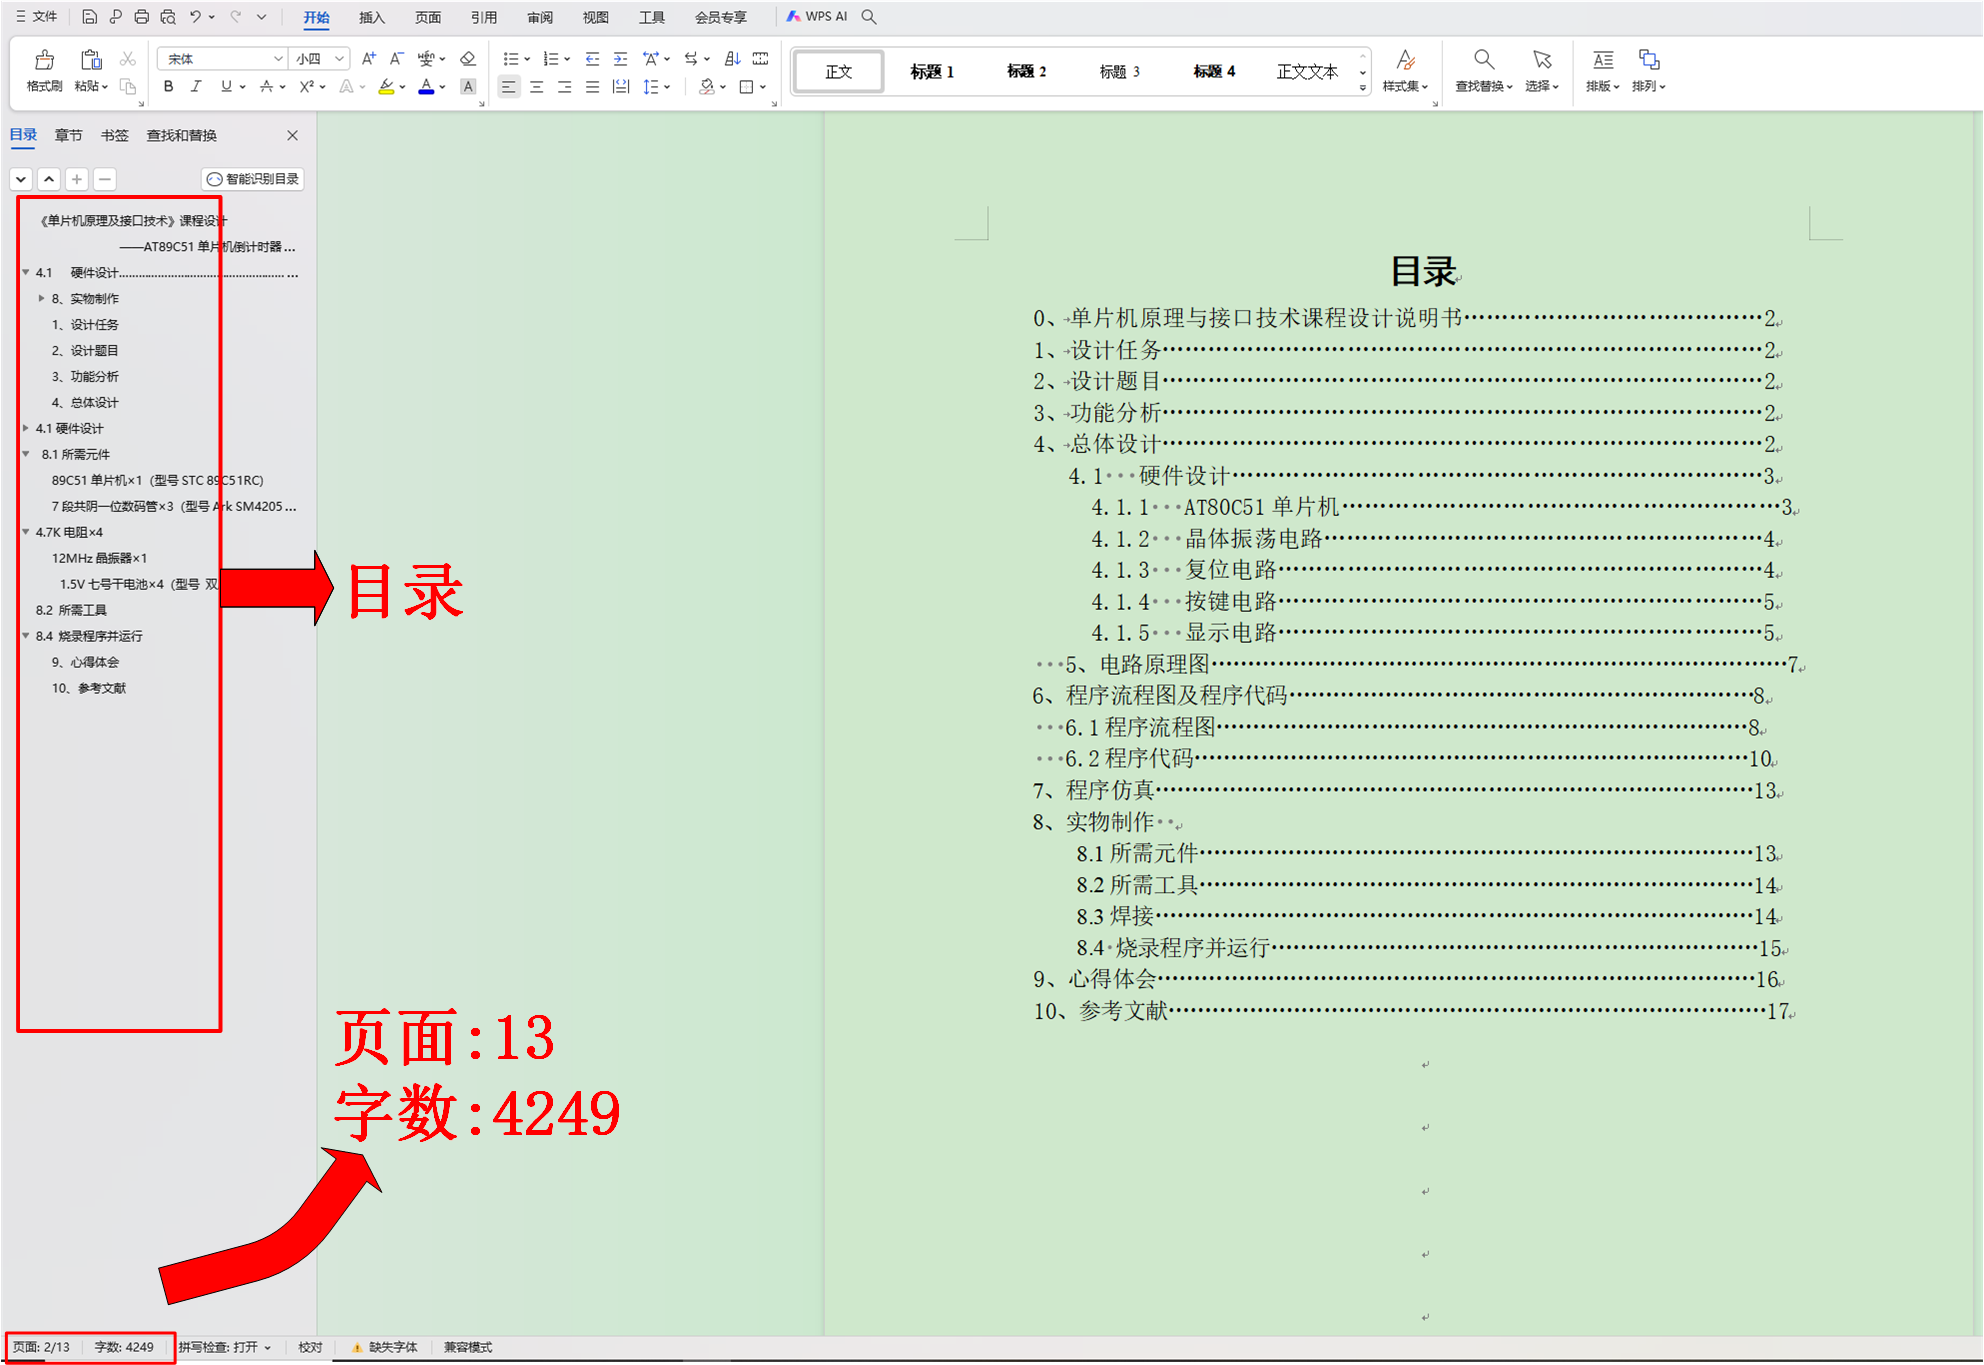Toggle the character shading button
The image size is (1984, 1365).
467,87
